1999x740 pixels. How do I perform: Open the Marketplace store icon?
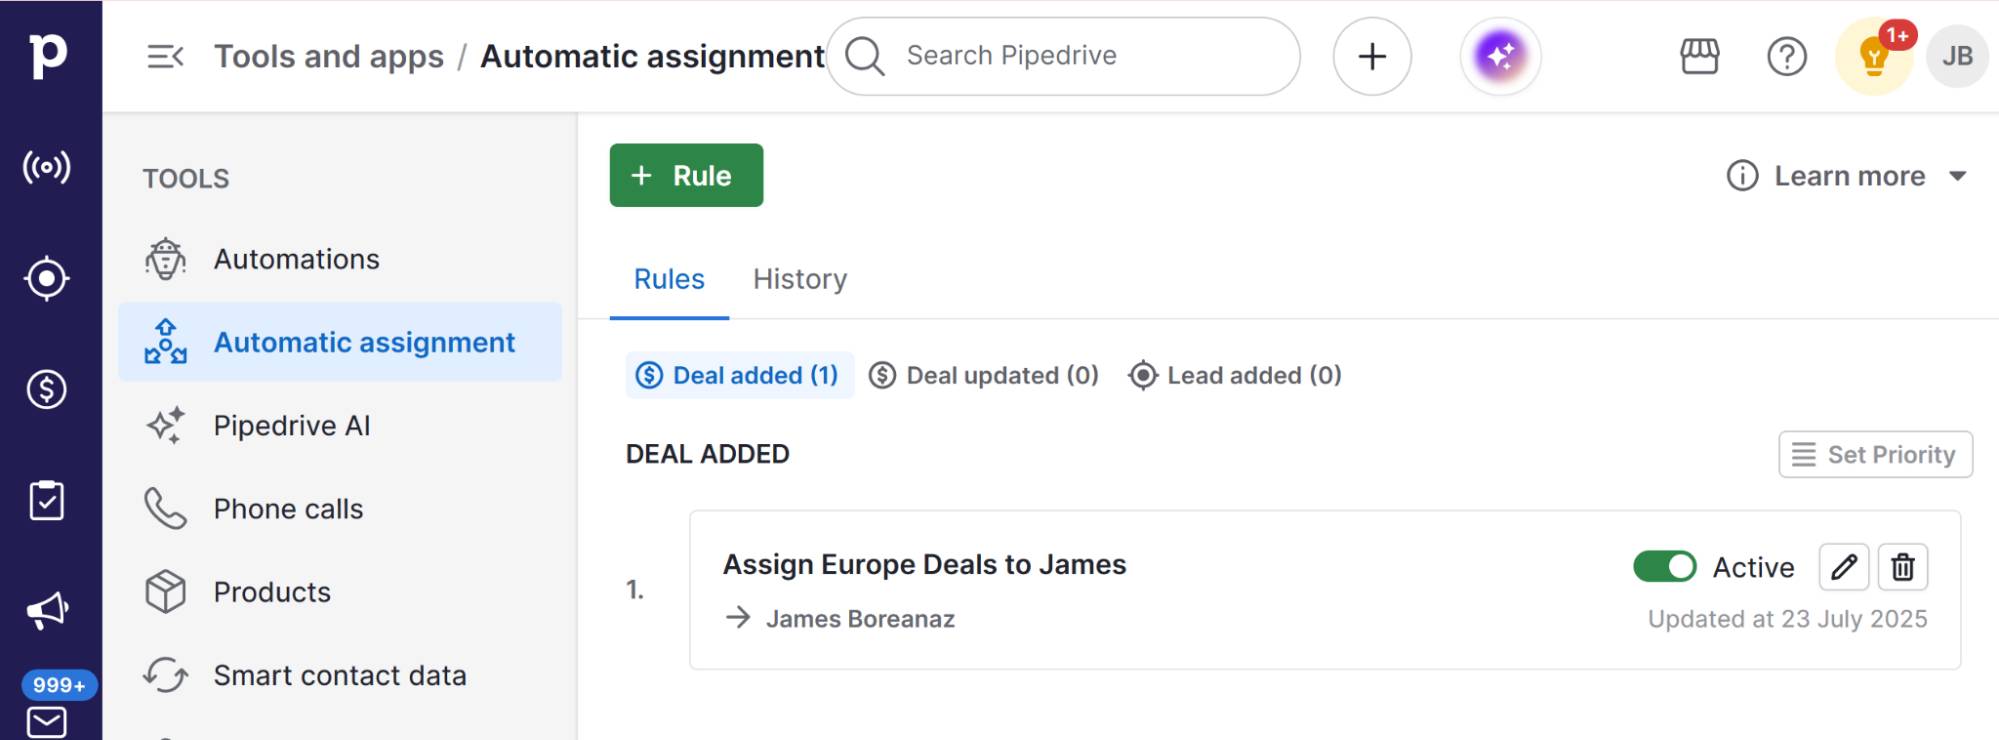(1700, 56)
